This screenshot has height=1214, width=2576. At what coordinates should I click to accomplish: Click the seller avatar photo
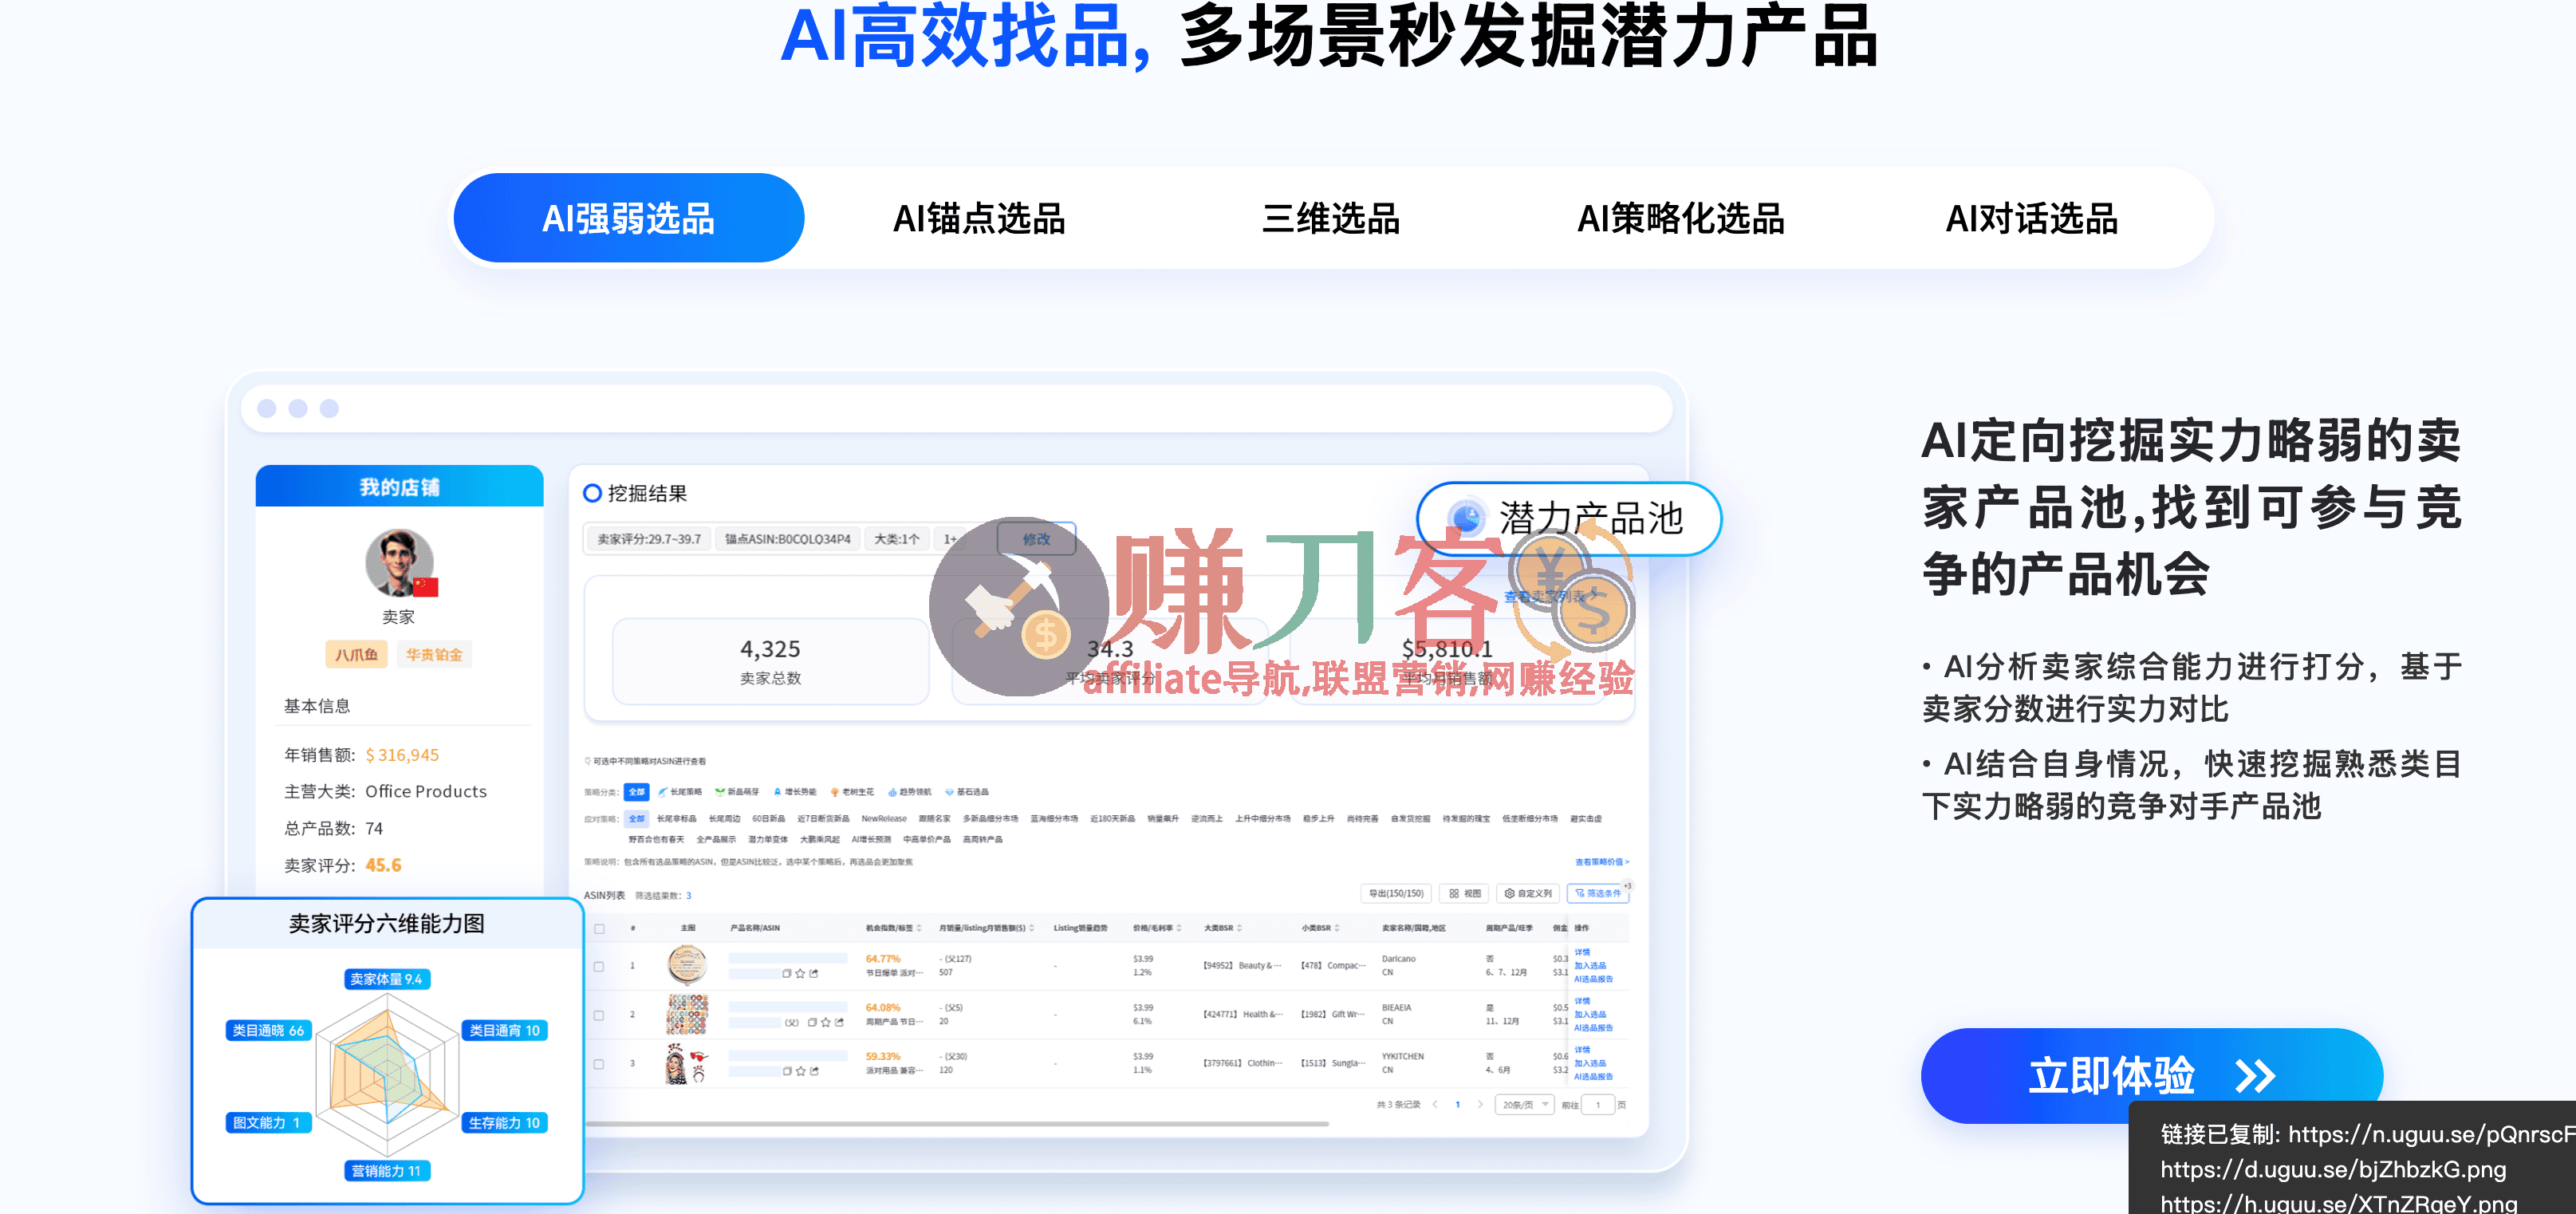[x=400, y=563]
